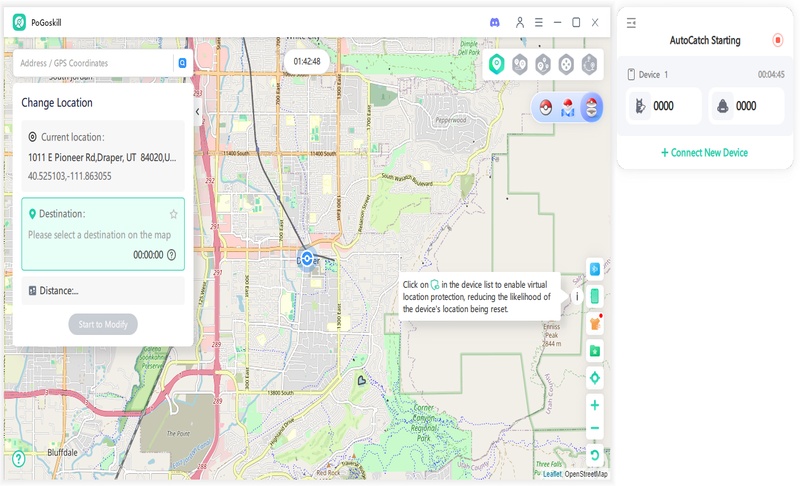Click Connect New Device link
The width and height of the screenshot is (800, 486).
click(x=704, y=153)
